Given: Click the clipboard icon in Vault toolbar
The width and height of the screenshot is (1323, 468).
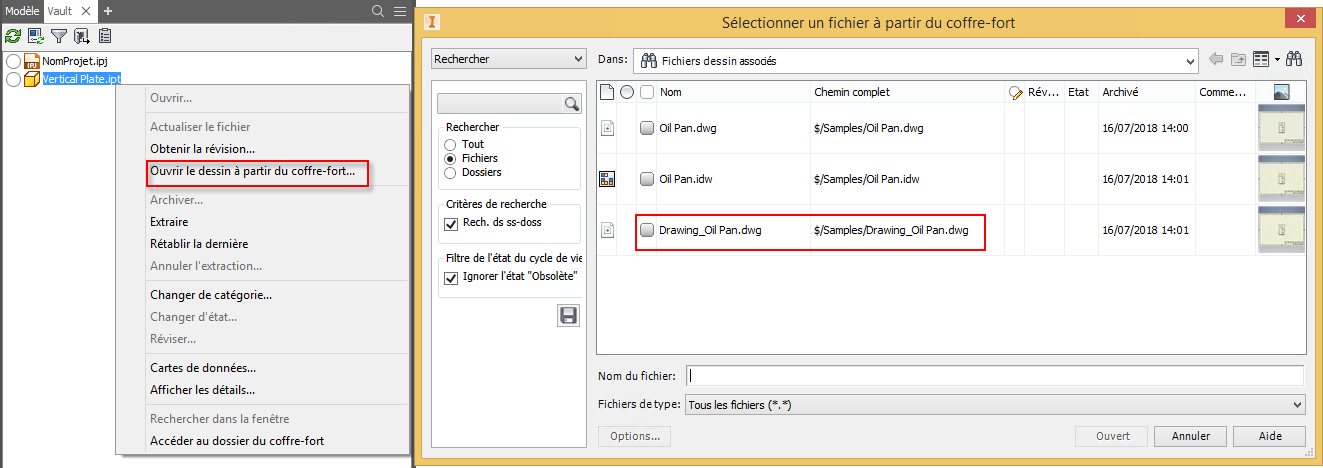Looking at the screenshot, I should pos(105,36).
